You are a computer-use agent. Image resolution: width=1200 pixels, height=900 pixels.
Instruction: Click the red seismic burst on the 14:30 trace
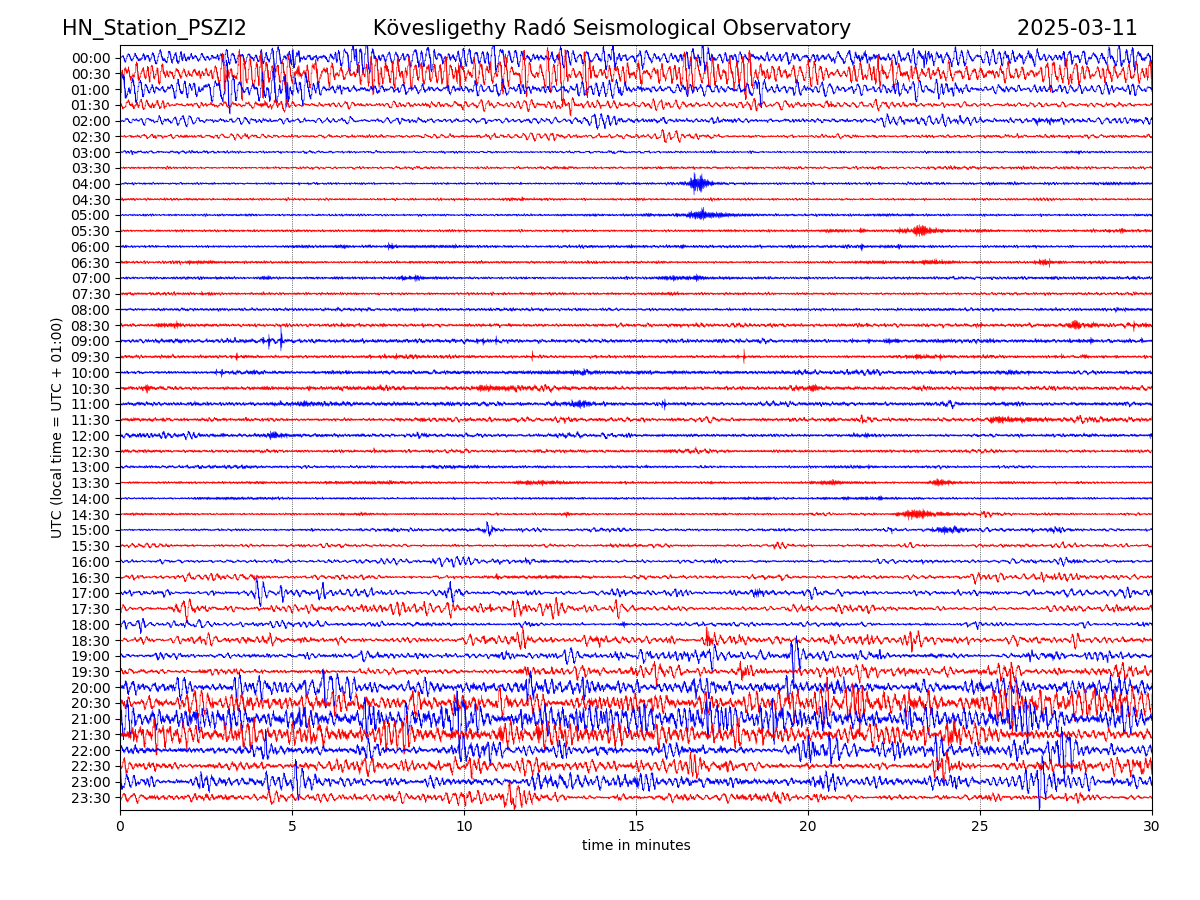click(x=916, y=514)
